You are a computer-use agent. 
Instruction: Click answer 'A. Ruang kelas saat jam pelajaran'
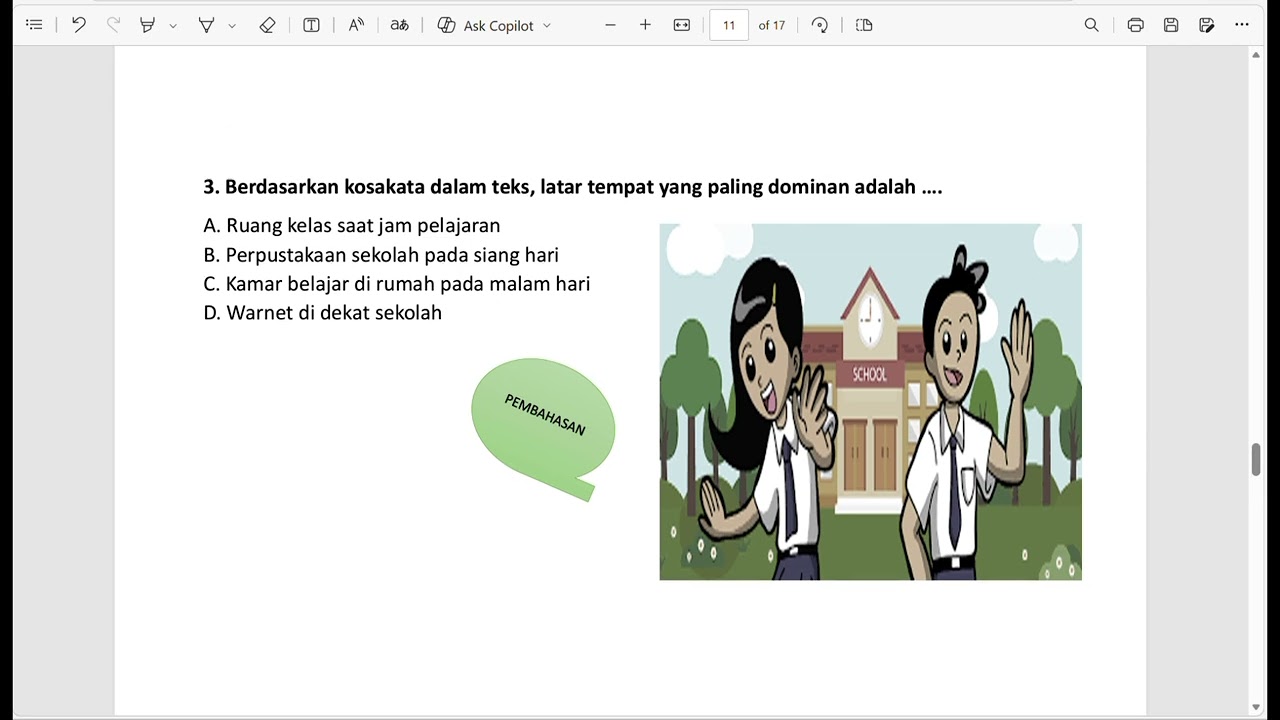pyautogui.click(x=352, y=226)
